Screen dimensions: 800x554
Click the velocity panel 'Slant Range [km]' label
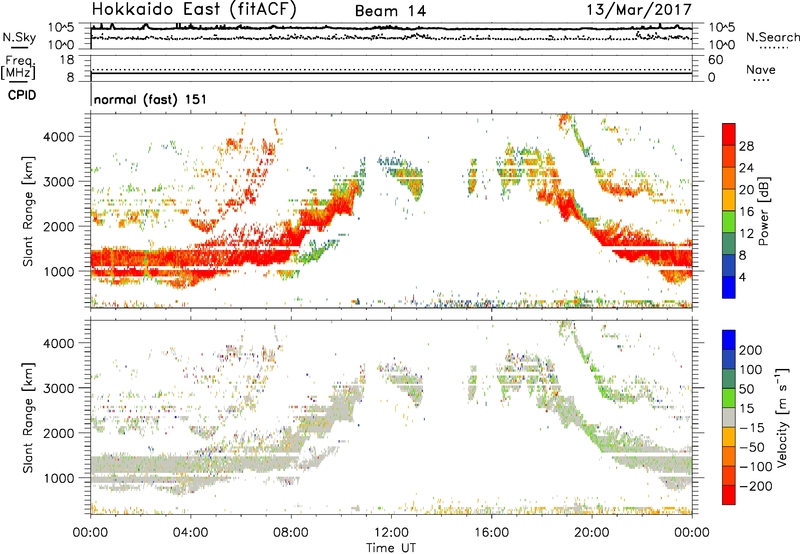click(x=28, y=417)
